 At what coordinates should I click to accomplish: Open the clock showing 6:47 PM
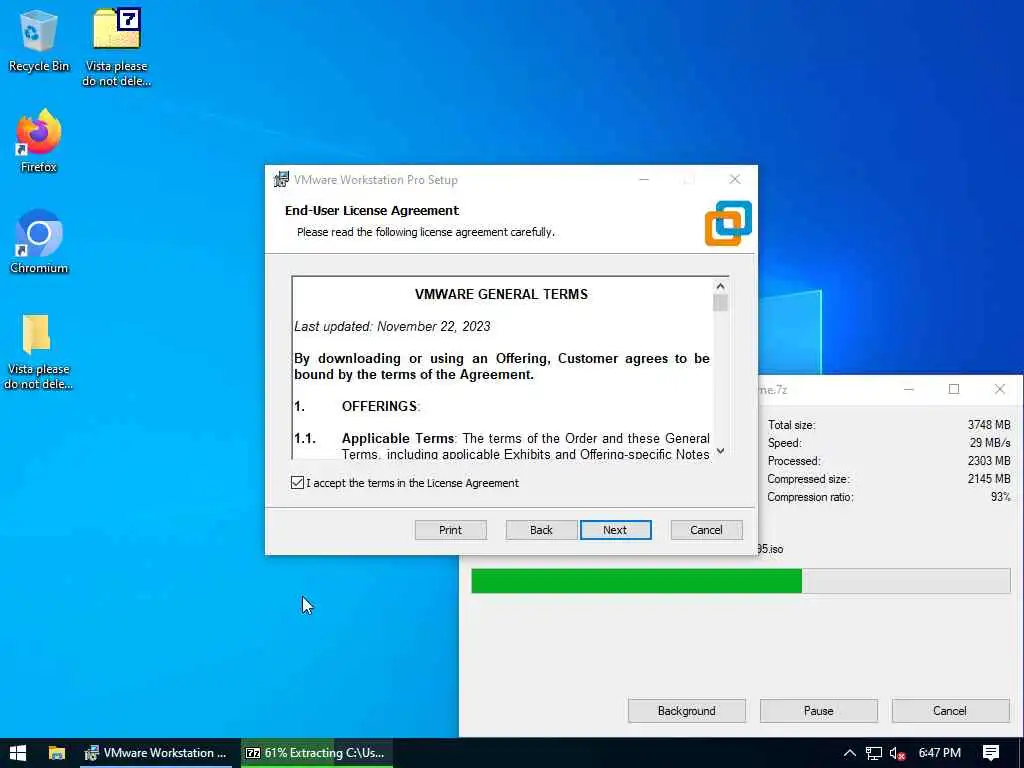(939, 753)
